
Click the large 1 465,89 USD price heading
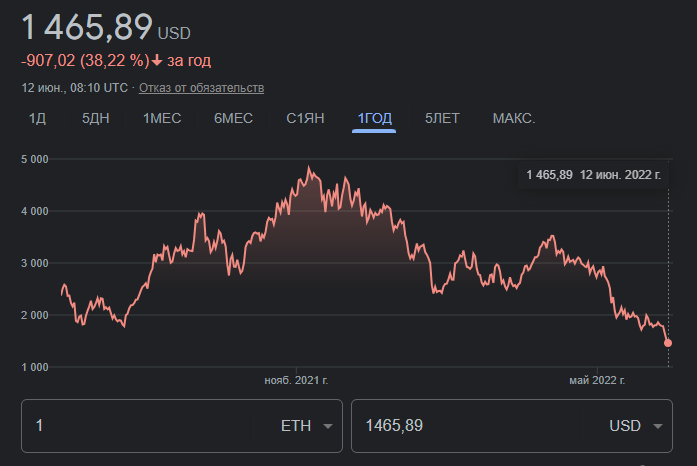[105, 27]
